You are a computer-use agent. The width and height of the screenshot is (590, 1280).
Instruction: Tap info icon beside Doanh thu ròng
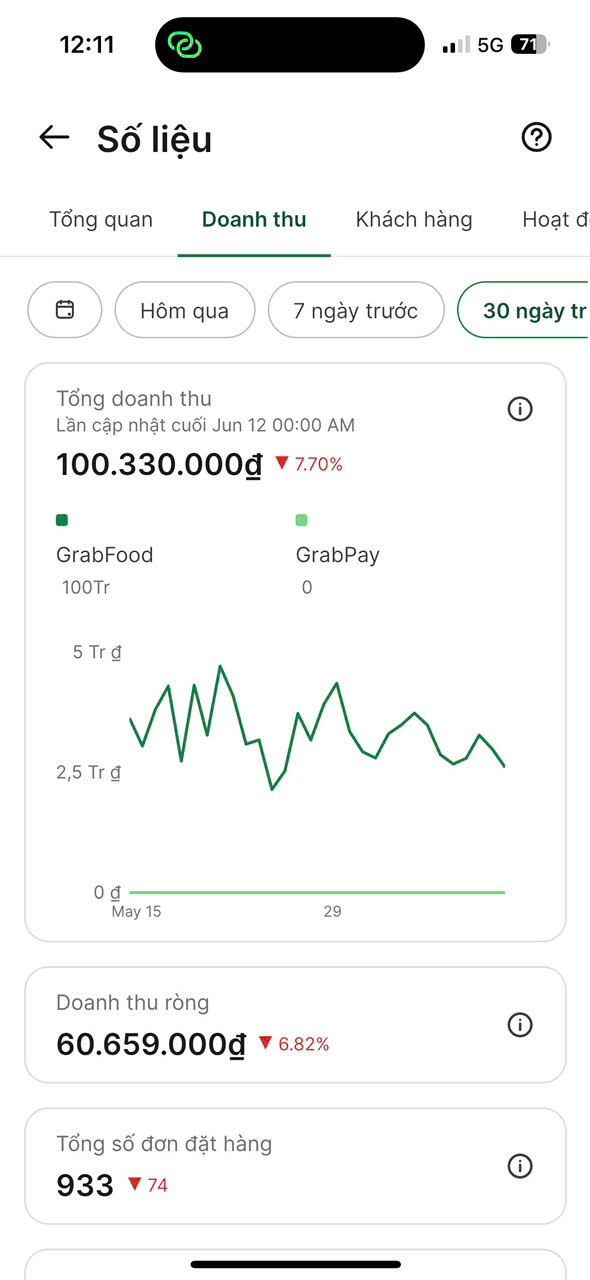520,1025
